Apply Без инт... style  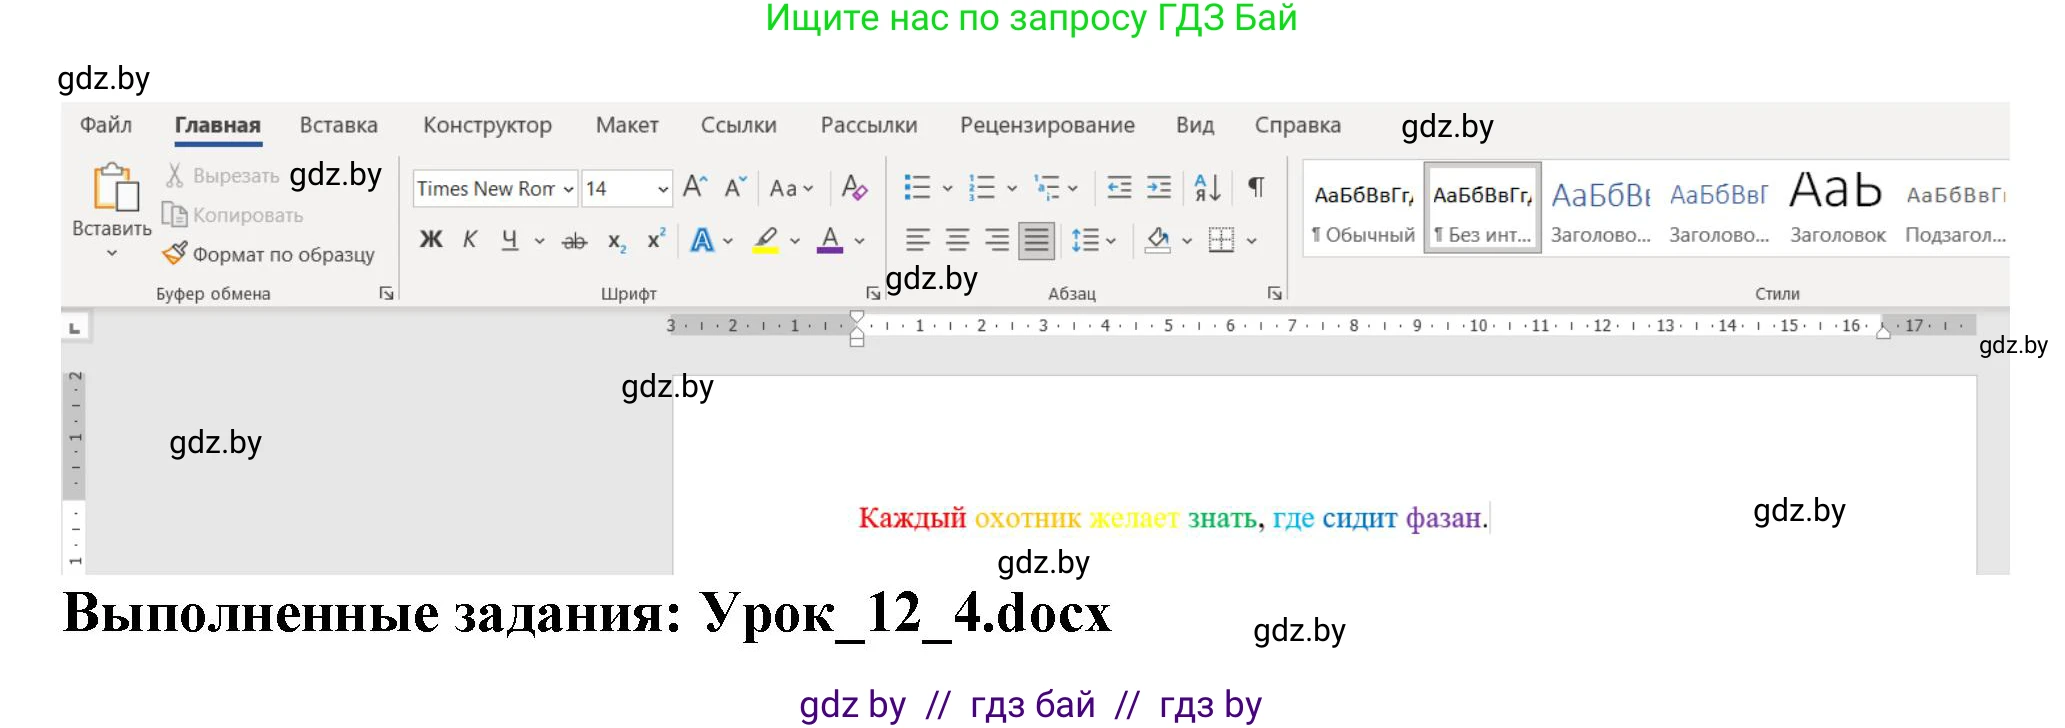(1482, 210)
